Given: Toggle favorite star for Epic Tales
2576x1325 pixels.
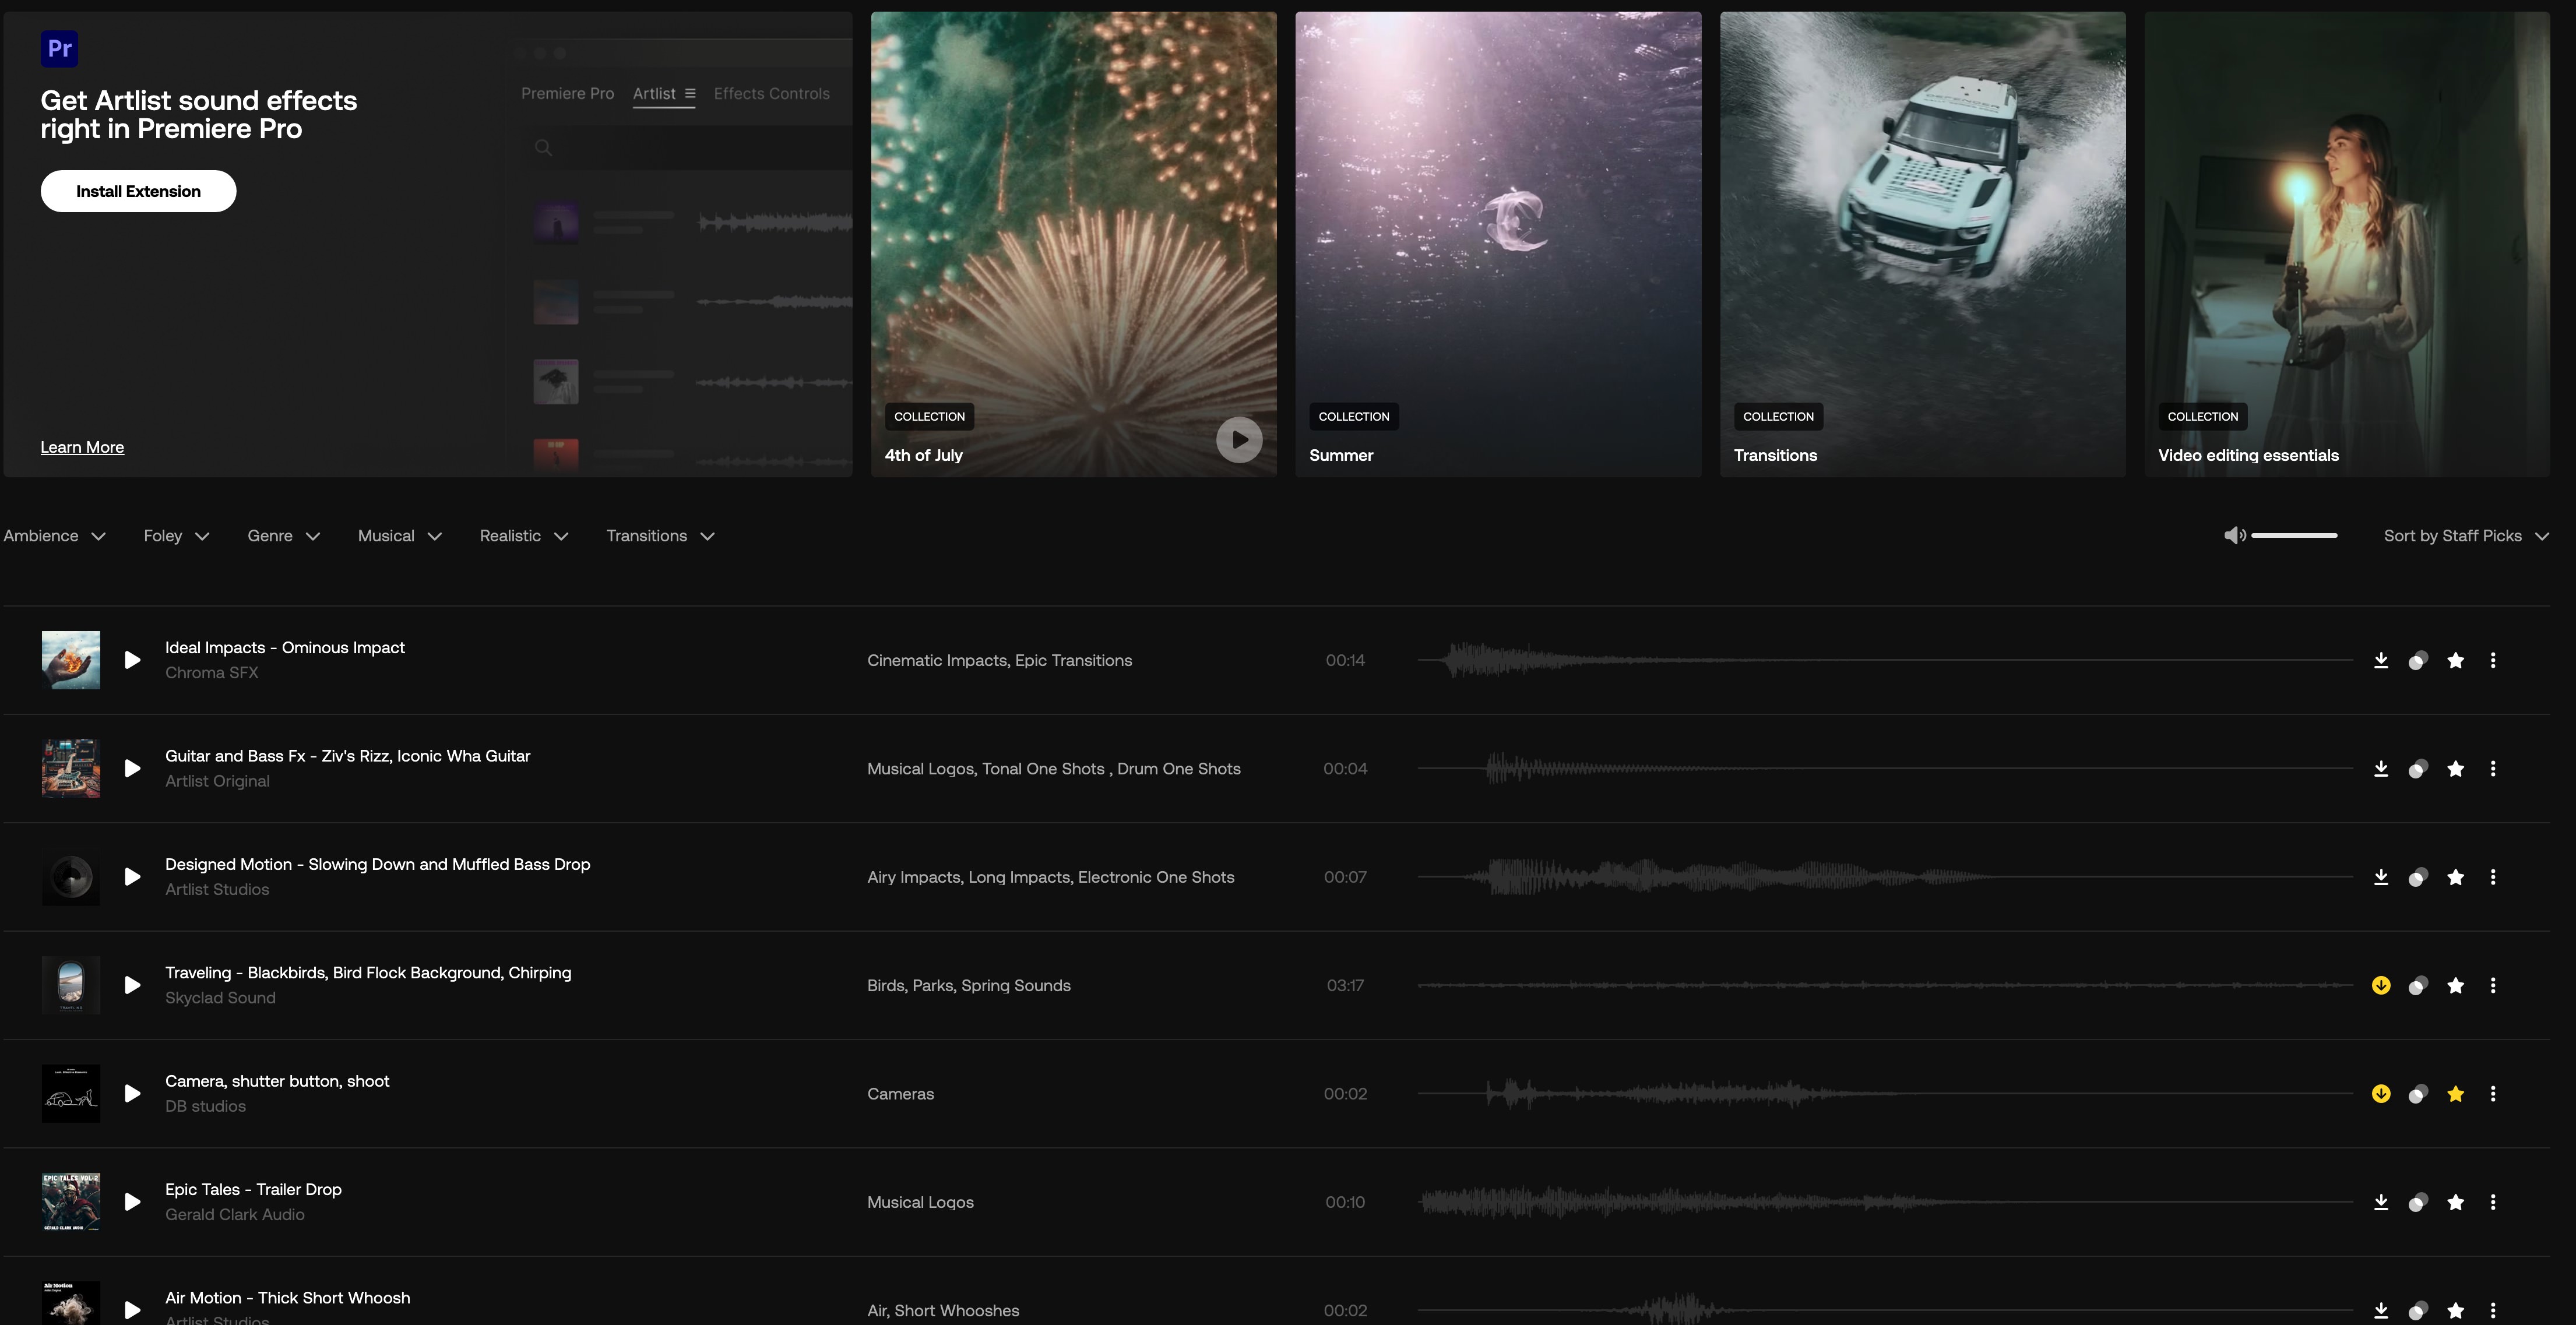Looking at the screenshot, I should tap(2456, 1202).
